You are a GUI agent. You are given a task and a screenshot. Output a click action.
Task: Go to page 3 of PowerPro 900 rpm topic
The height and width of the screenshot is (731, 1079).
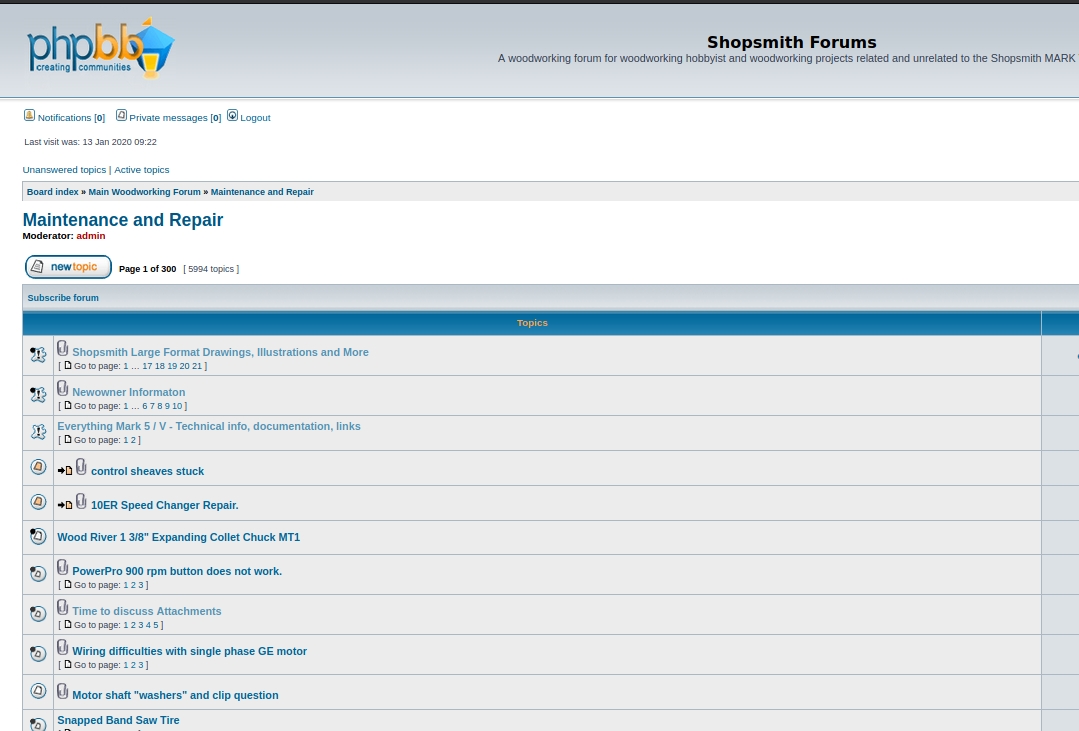click(141, 585)
